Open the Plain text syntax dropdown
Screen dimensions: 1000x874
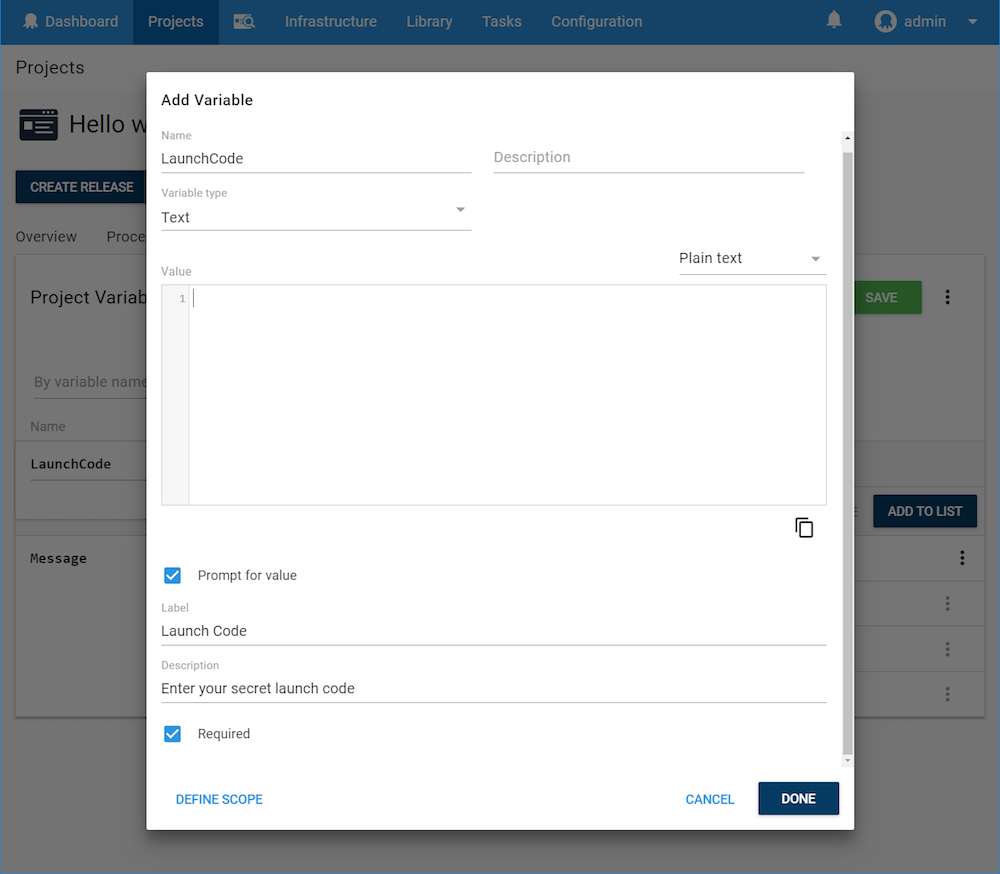coord(752,258)
